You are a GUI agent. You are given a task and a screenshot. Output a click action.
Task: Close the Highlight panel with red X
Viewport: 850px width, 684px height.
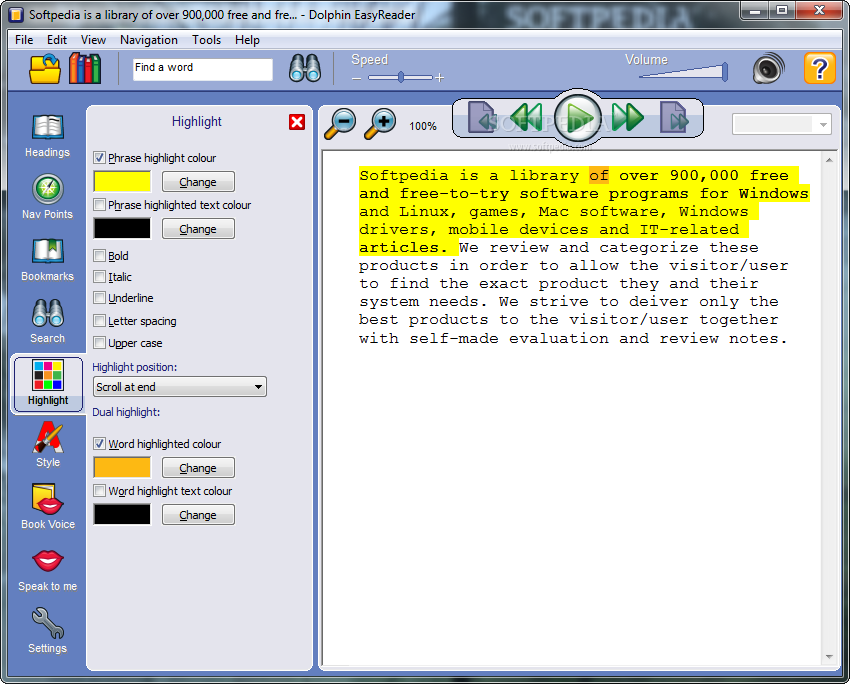point(297,122)
